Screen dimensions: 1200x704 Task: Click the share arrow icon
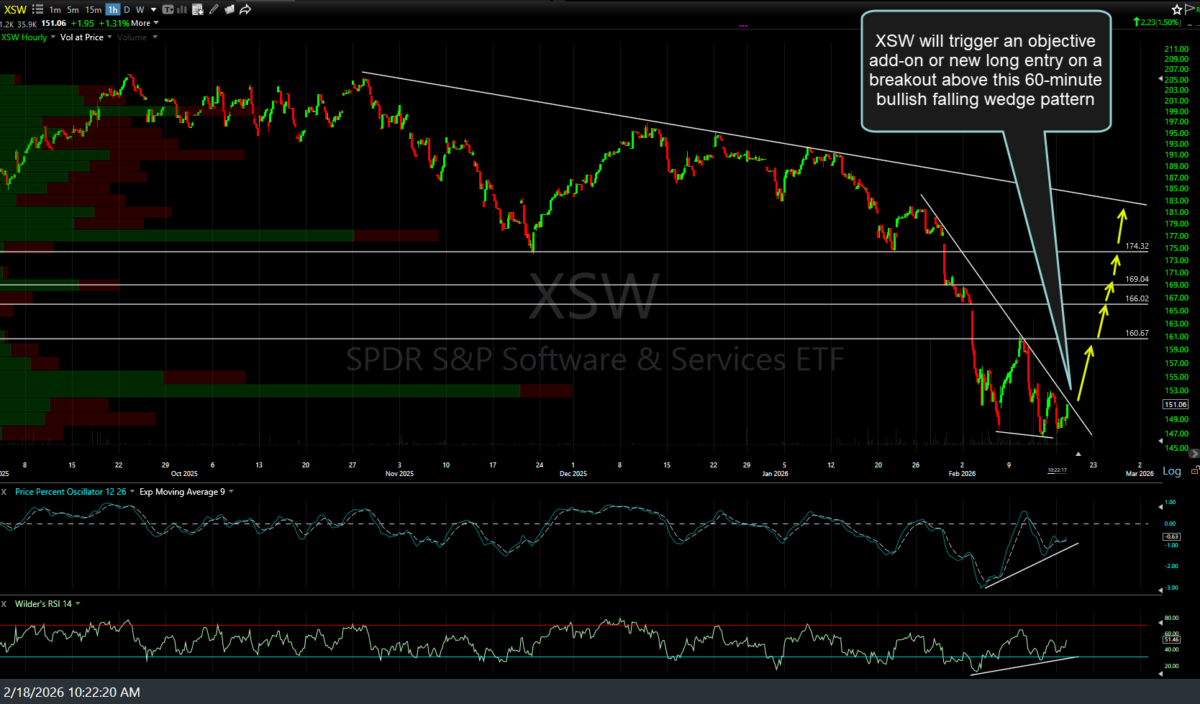click(245, 9)
